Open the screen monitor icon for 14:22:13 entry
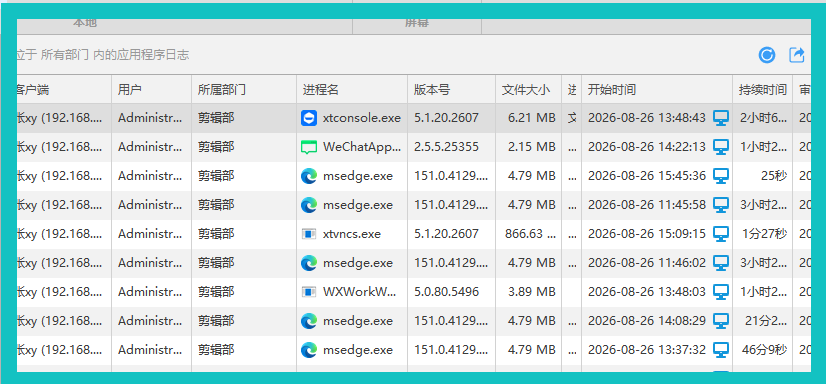826x384 pixels. pos(721,147)
